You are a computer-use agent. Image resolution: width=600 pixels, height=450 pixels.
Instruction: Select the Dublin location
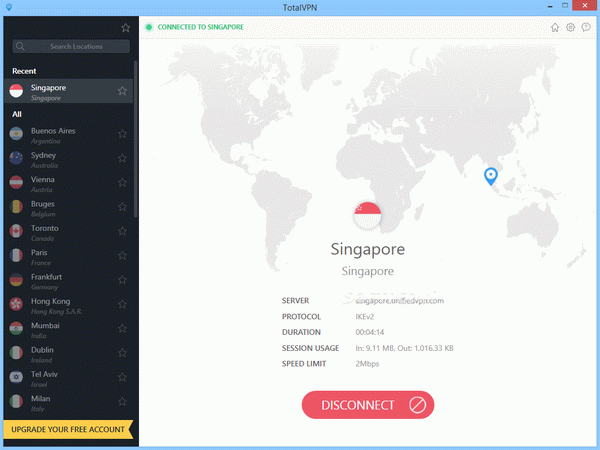(68, 353)
